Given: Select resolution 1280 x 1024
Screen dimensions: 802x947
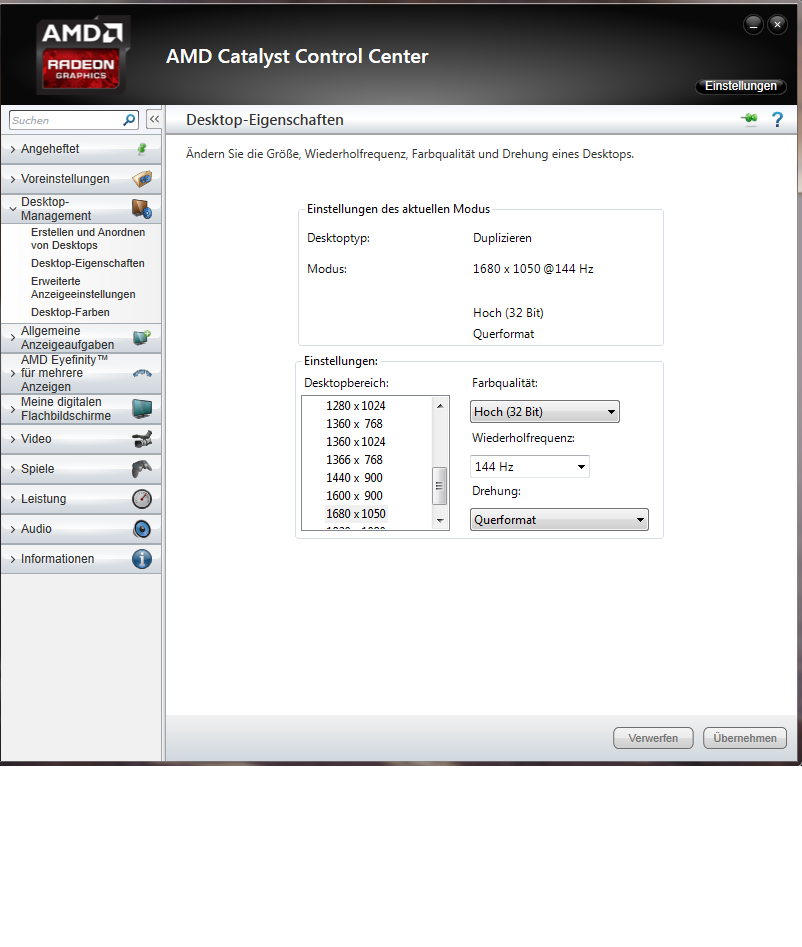Looking at the screenshot, I should (x=356, y=406).
